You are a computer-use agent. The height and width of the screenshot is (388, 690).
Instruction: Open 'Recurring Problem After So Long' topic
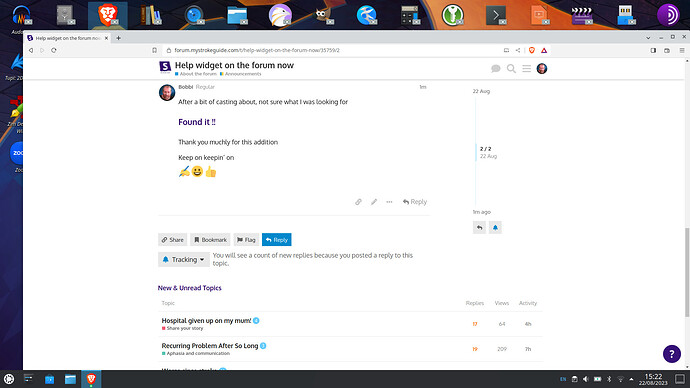tap(210, 346)
